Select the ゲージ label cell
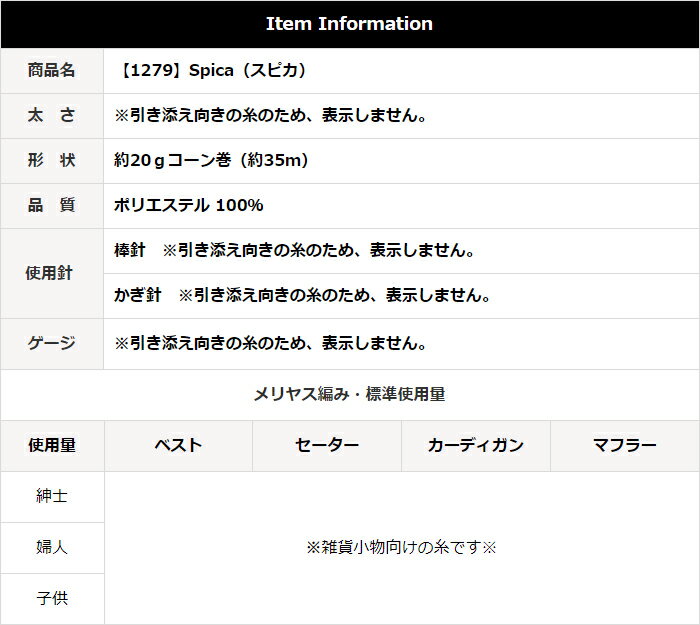This screenshot has width=700, height=625. coord(52,344)
